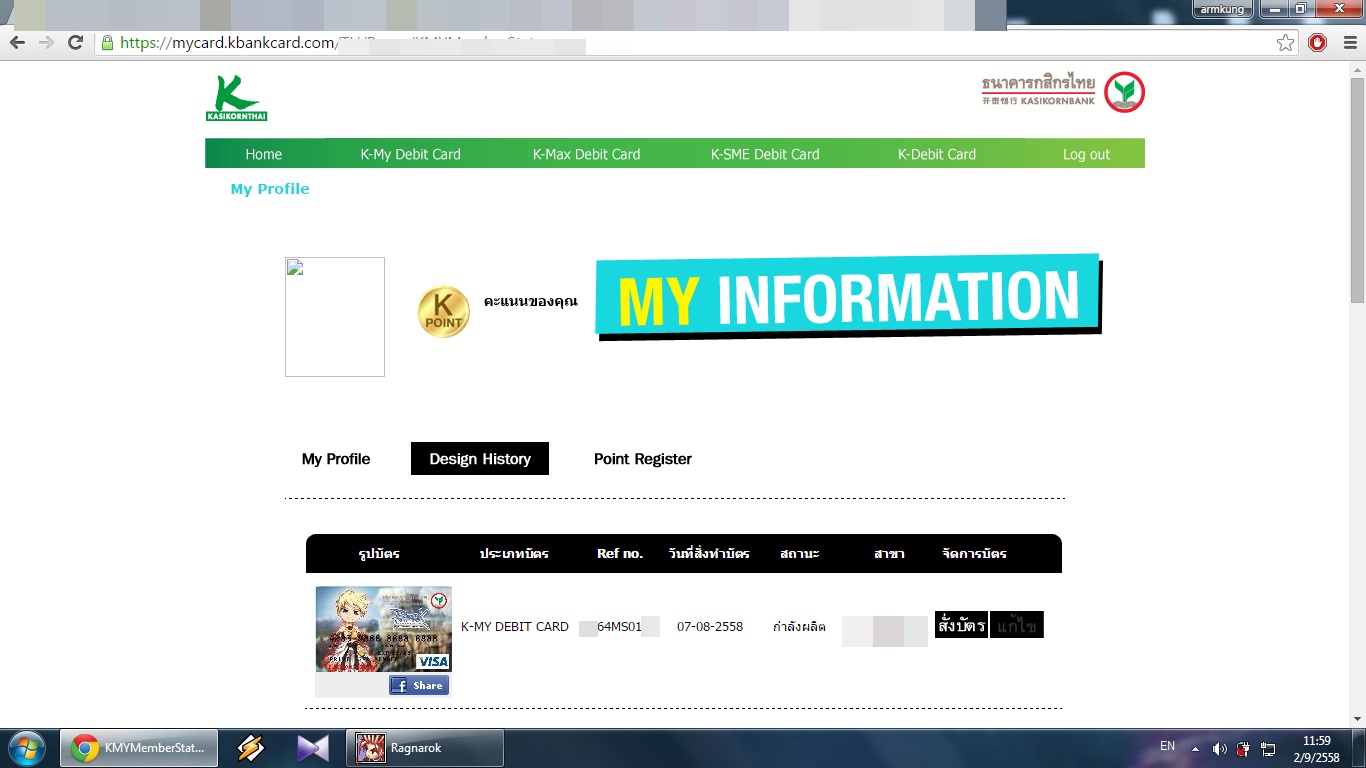Click the แก้ไข edit button

1017,625
